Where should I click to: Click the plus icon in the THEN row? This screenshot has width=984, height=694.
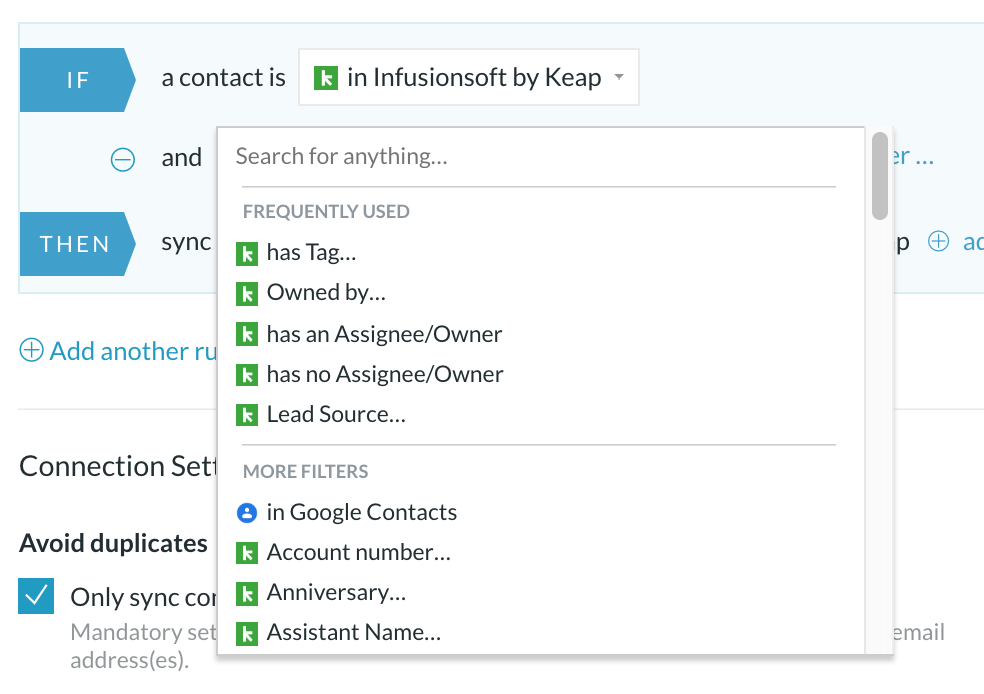click(938, 241)
